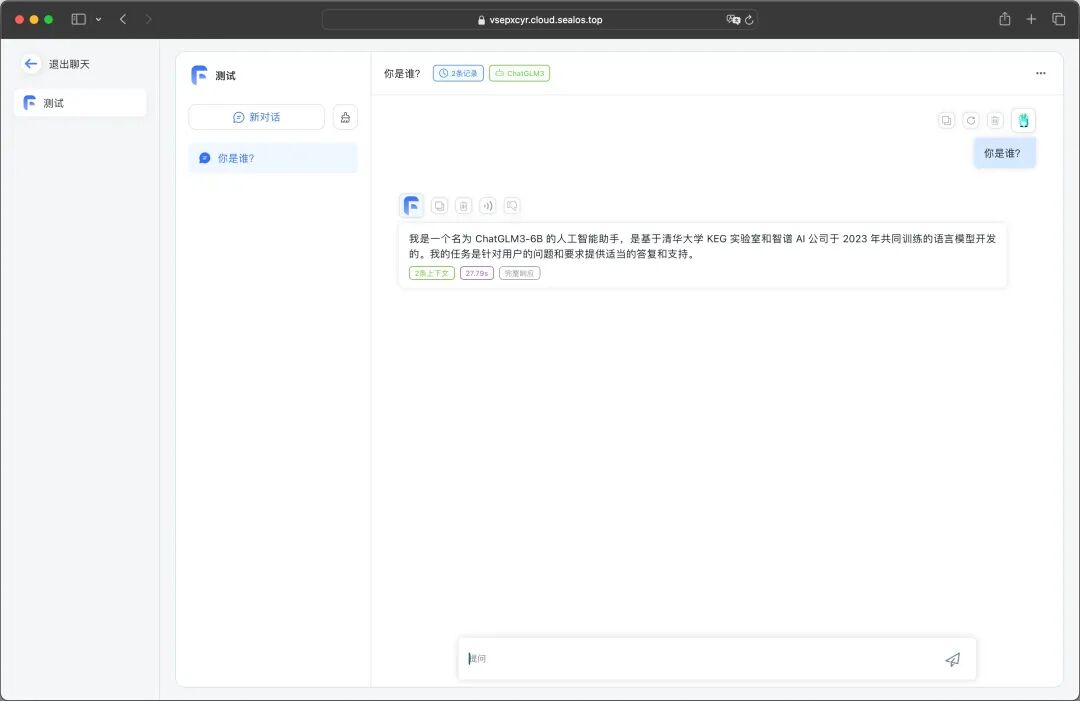Click the user avatar hand icon

pyautogui.click(x=1023, y=121)
